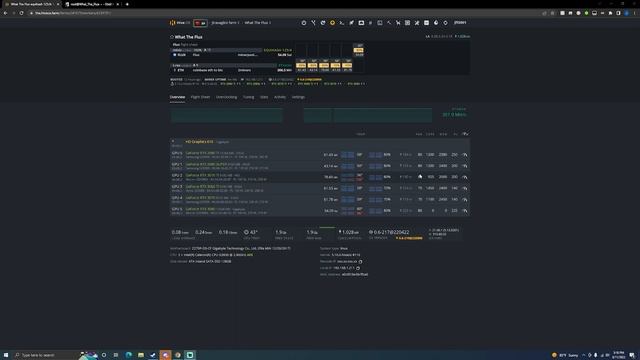Select the second browser tab
The height and width of the screenshot is (360, 640).
[x=91, y=4]
